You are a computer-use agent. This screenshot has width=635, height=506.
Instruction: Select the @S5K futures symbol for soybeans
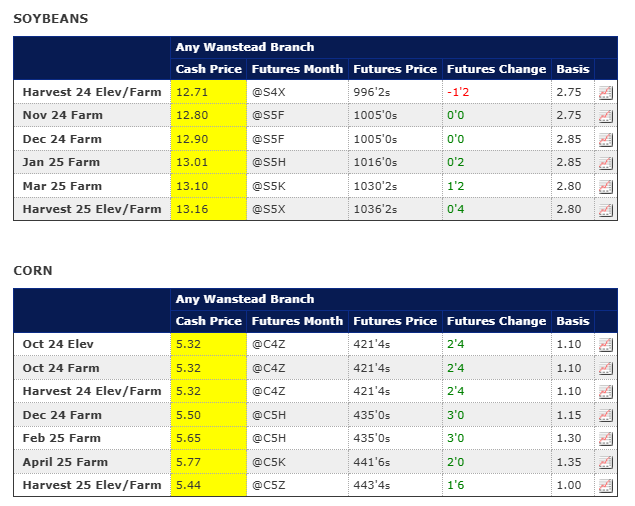(270, 186)
